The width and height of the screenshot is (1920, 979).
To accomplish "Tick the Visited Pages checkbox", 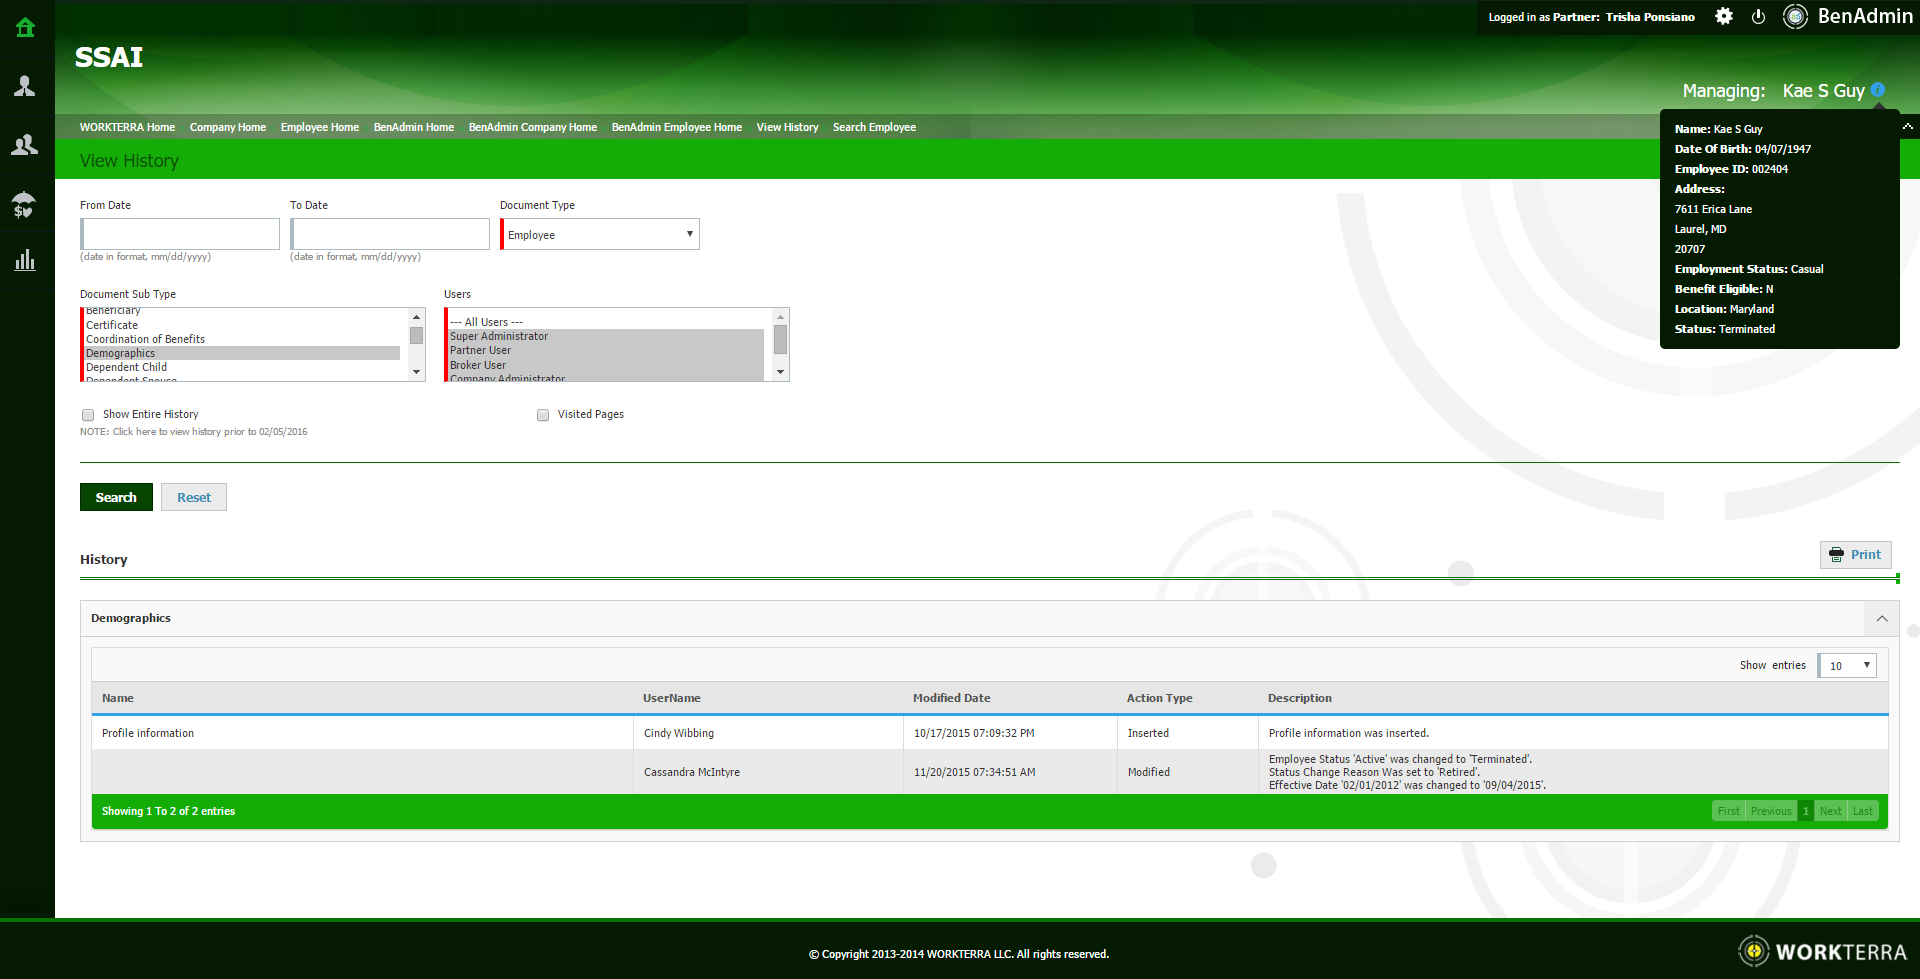I will click(543, 415).
